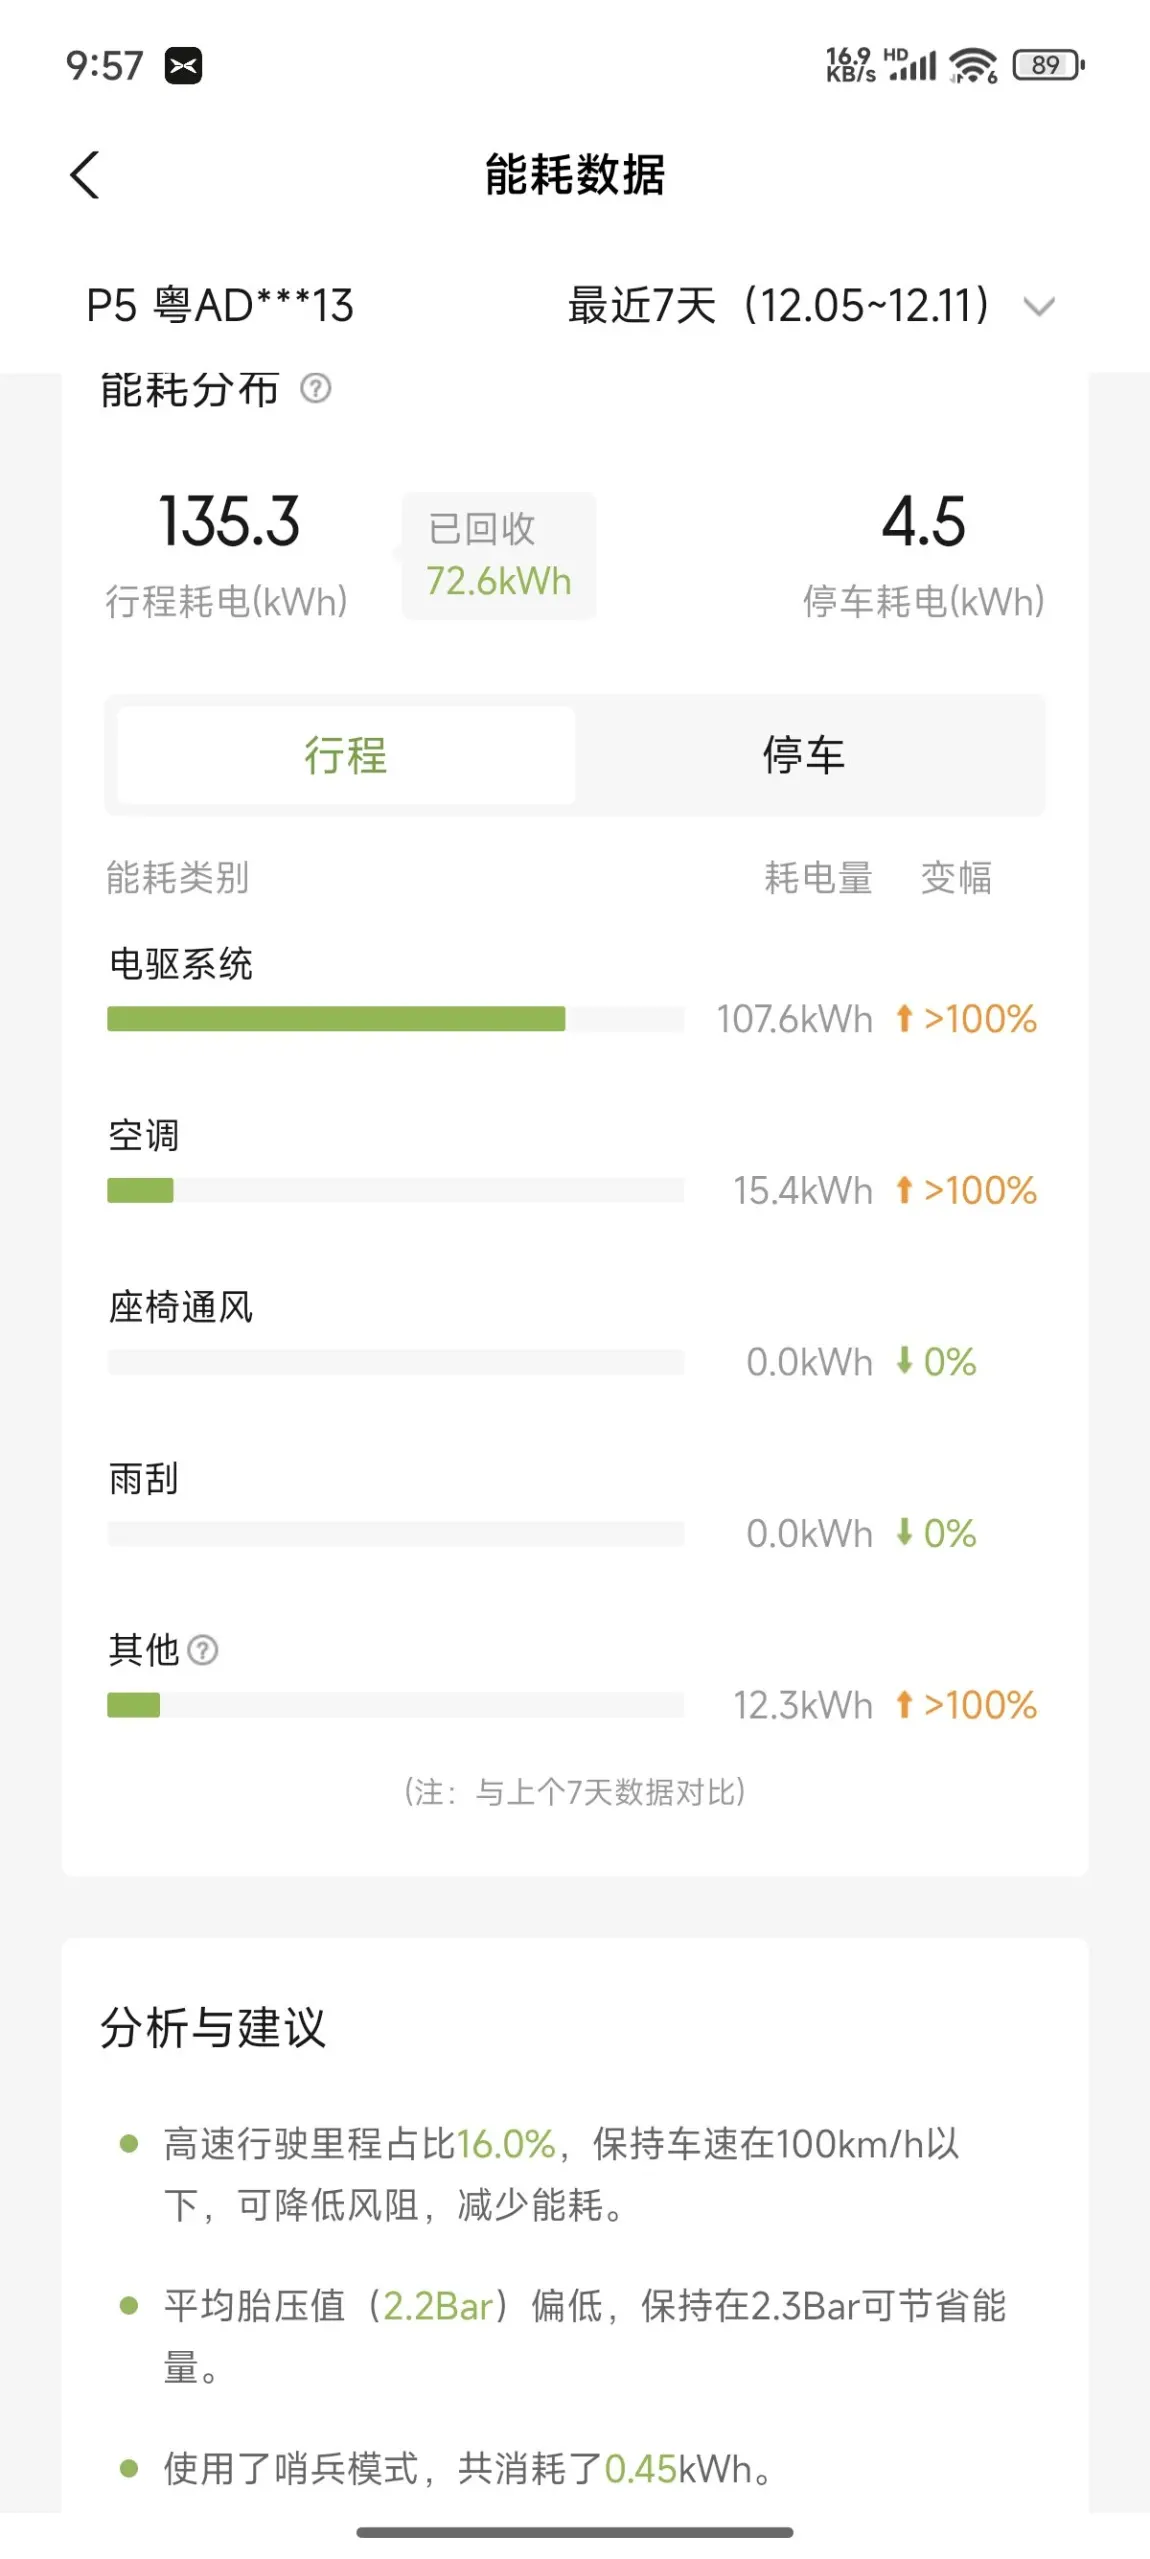
Task: Tap the 已回收 72.6kWh badge
Action: 499,556
